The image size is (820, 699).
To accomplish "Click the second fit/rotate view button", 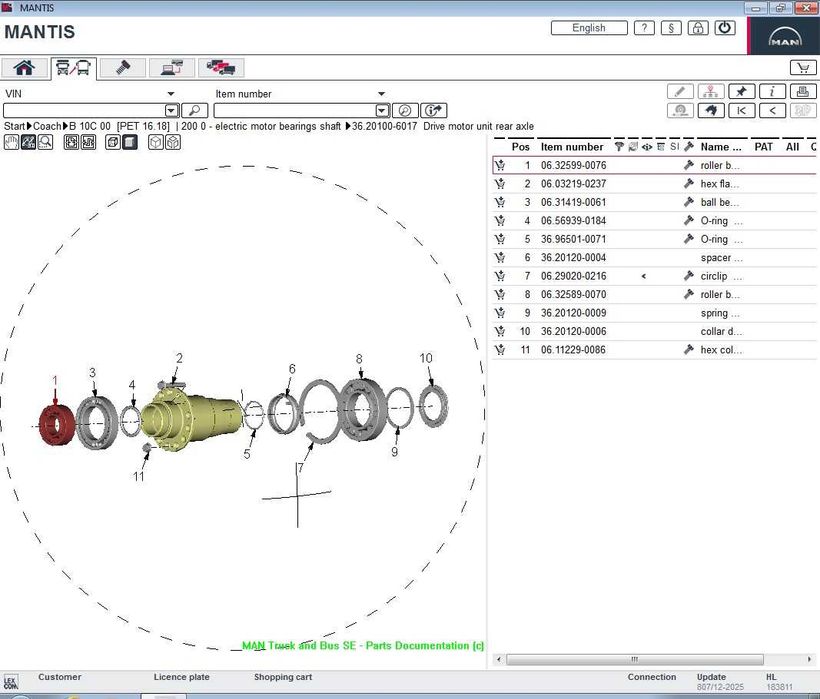I will click(x=88, y=142).
